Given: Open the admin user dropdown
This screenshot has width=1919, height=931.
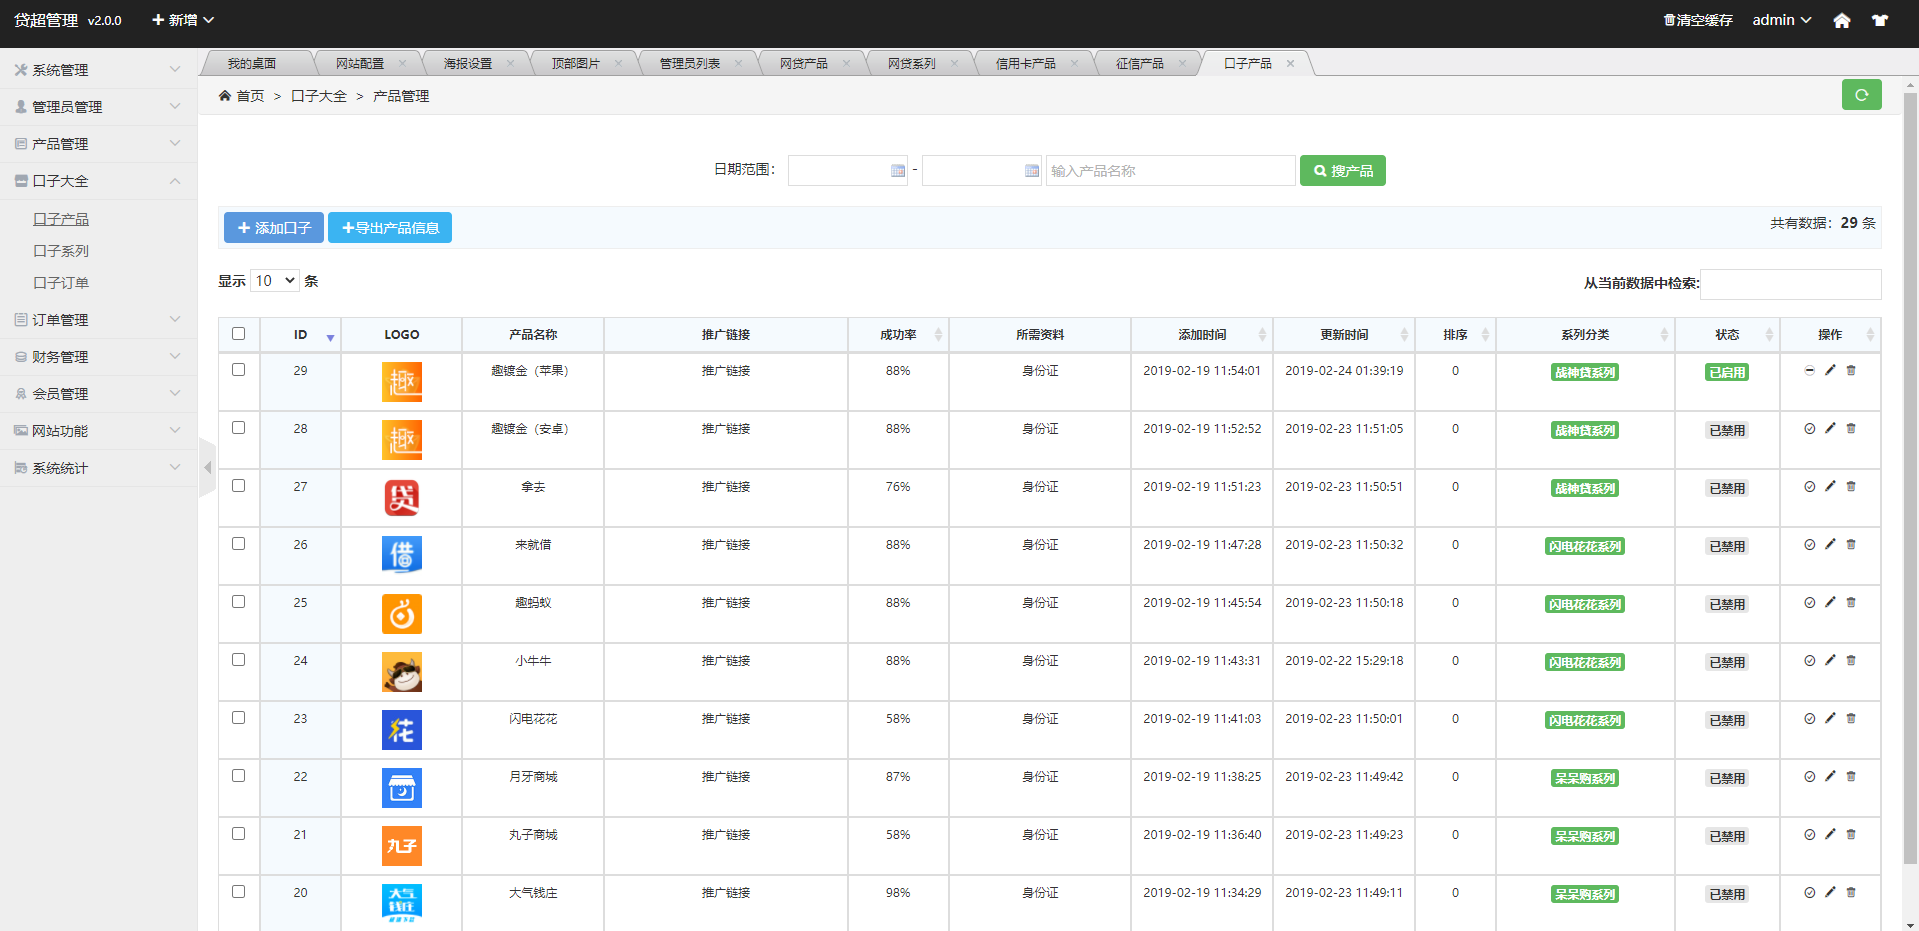Looking at the screenshot, I should (1782, 20).
